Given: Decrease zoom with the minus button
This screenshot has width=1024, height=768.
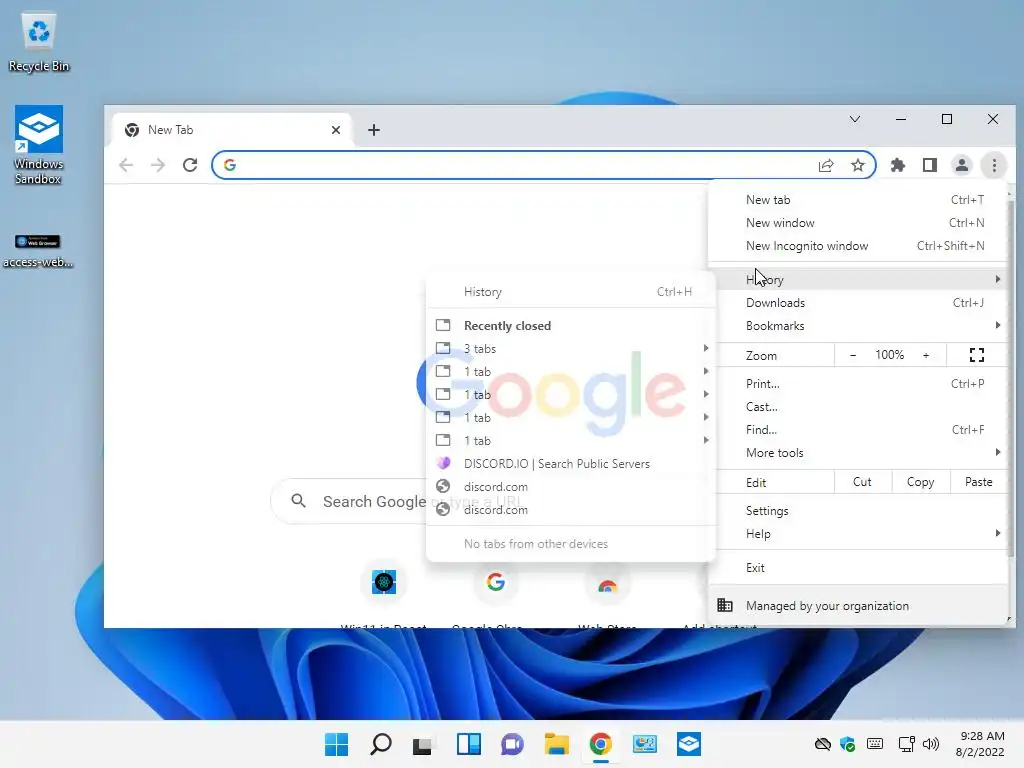Looking at the screenshot, I should coord(853,355).
